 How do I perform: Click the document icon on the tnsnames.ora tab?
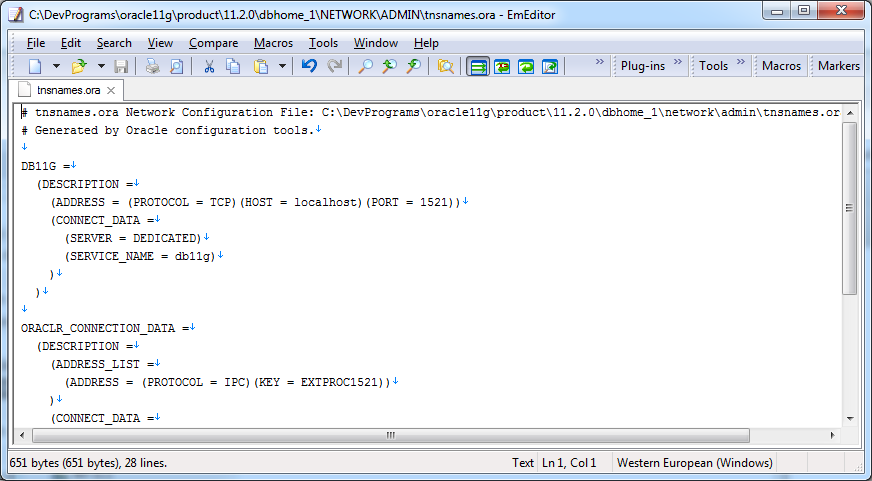[x=24, y=90]
